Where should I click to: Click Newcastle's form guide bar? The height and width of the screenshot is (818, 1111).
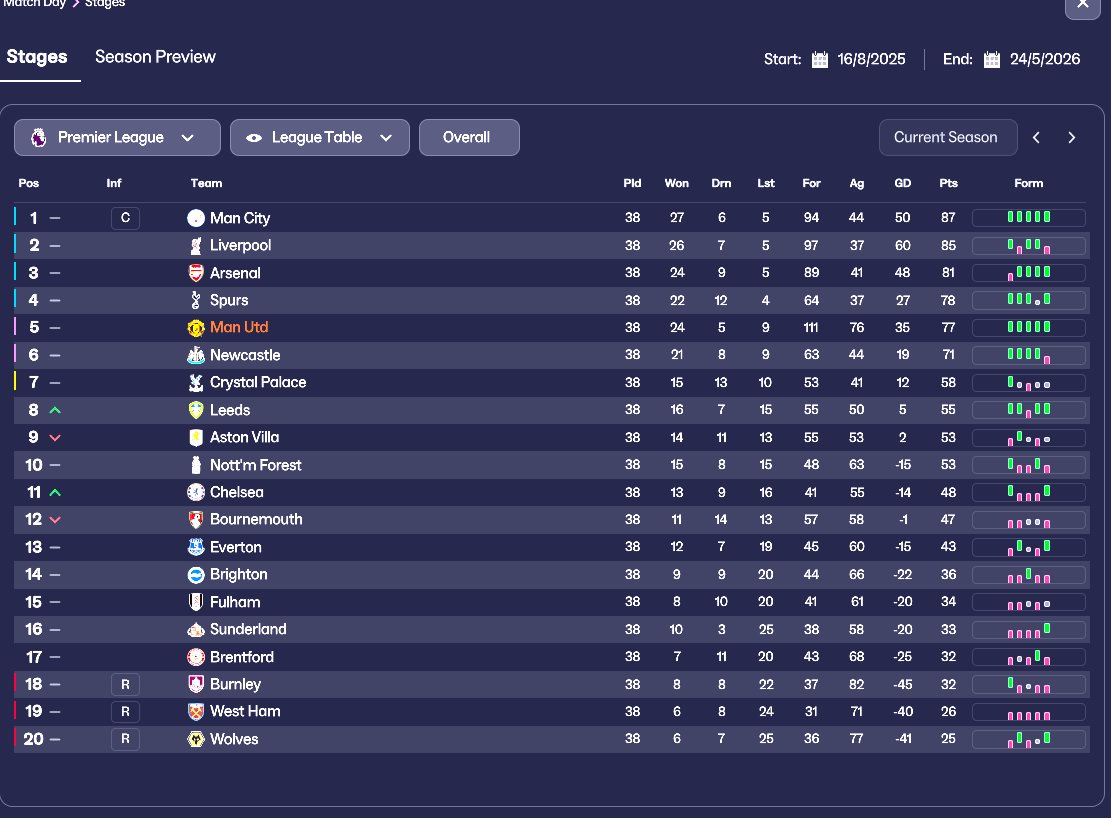click(x=1028, y=355)
